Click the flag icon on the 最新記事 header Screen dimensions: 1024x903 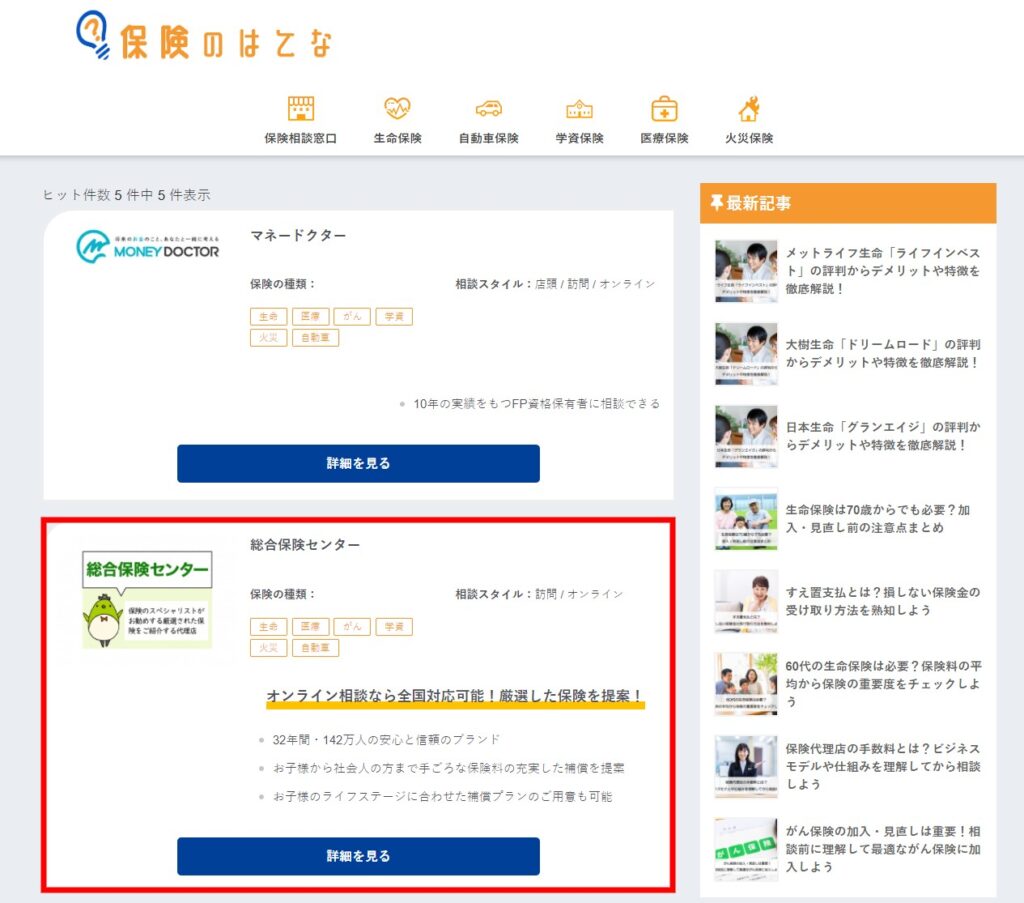717,201
